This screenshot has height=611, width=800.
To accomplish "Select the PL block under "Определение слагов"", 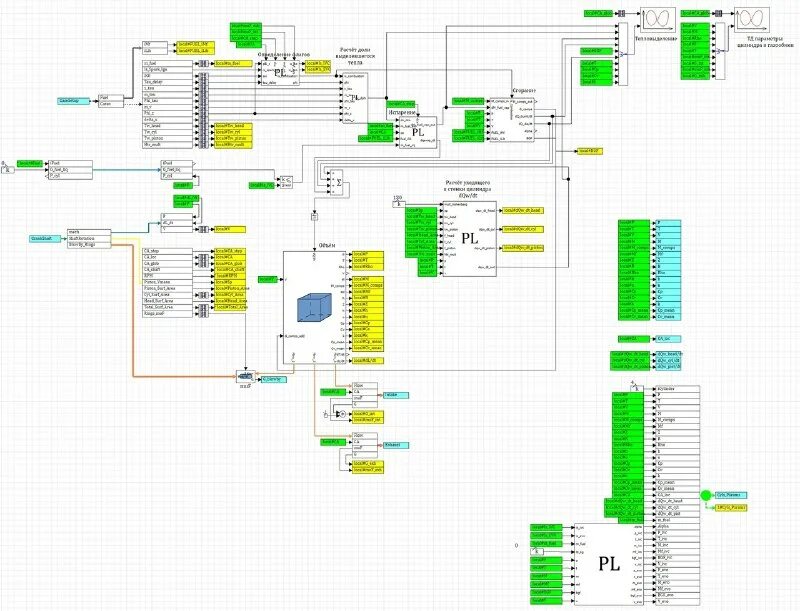I will (280, 72).
